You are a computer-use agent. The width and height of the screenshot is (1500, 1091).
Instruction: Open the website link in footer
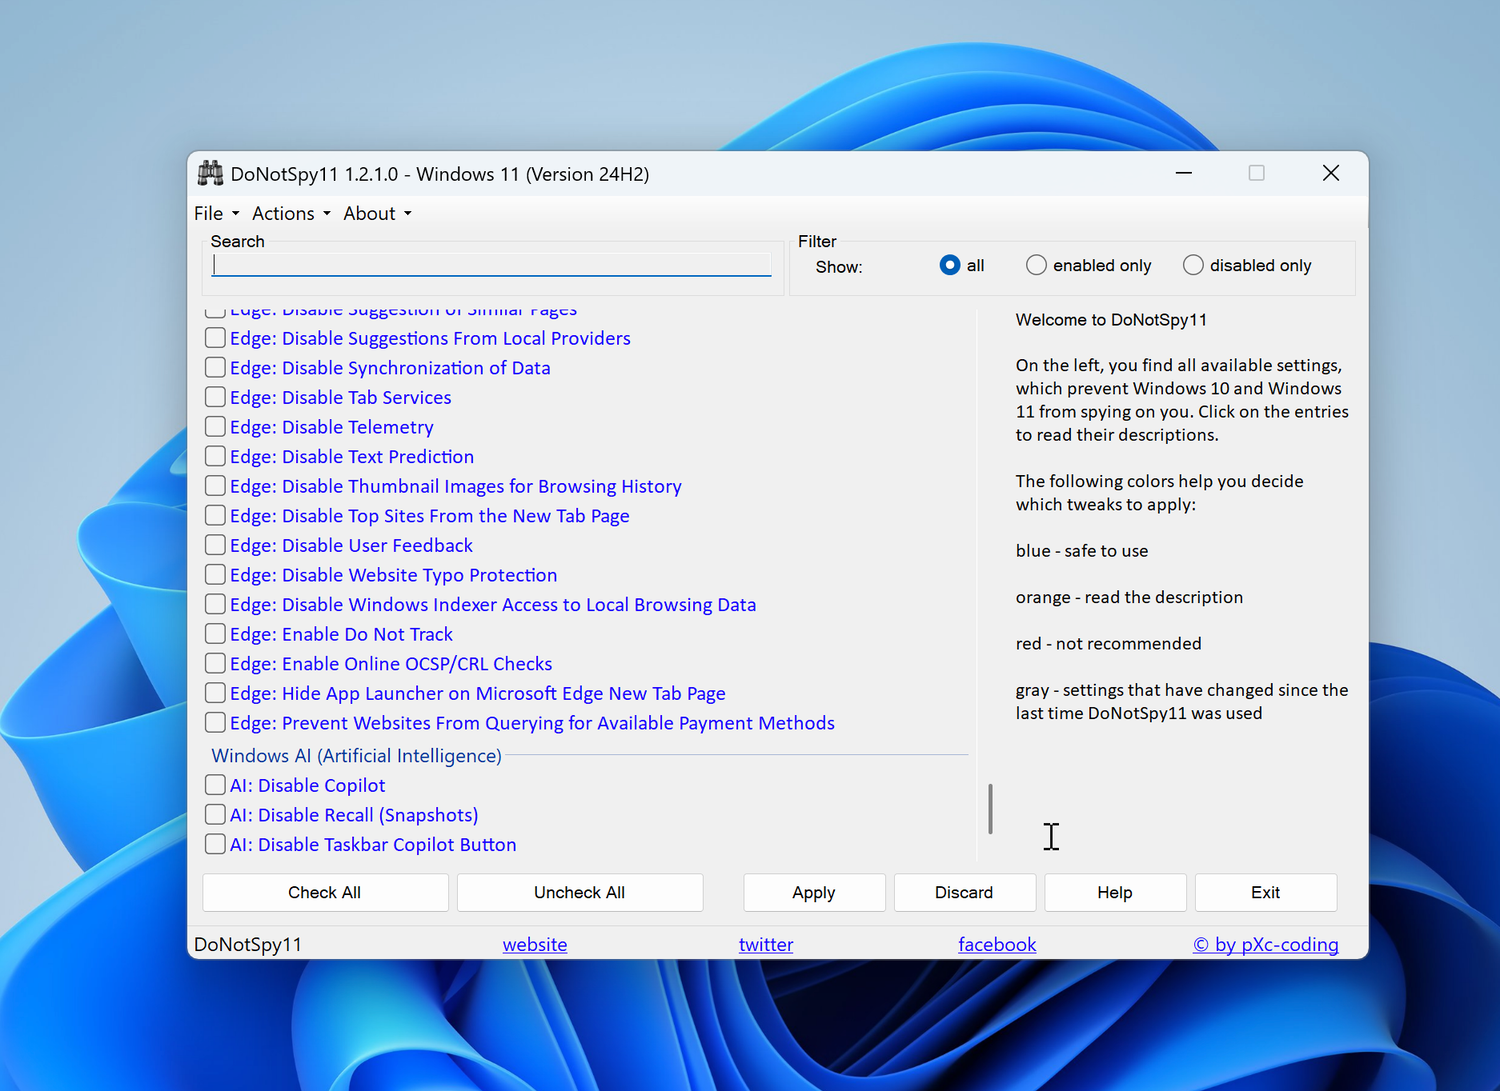(x=535, y=944)
